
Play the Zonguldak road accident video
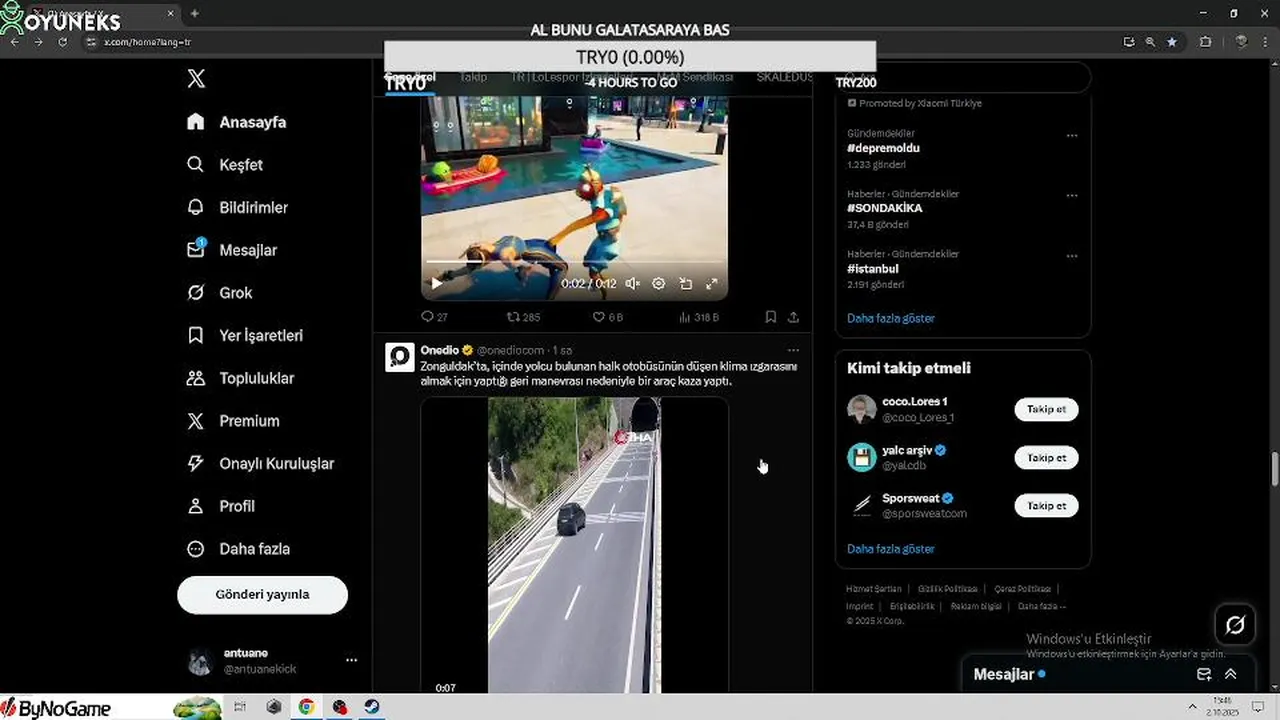(x=574, y=545)
